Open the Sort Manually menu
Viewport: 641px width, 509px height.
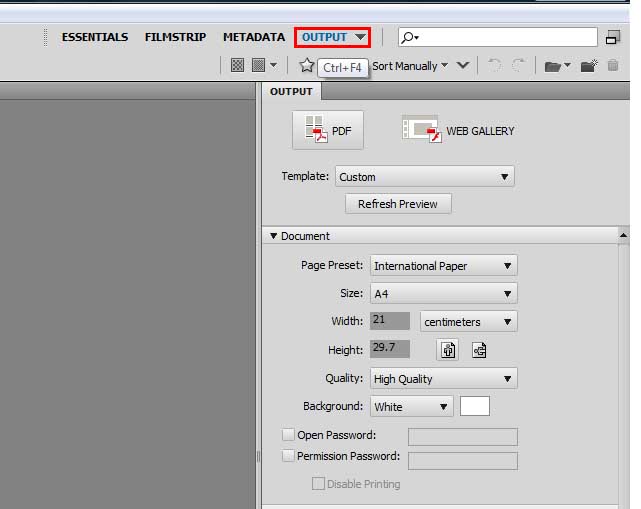click(x=419, y=66)
